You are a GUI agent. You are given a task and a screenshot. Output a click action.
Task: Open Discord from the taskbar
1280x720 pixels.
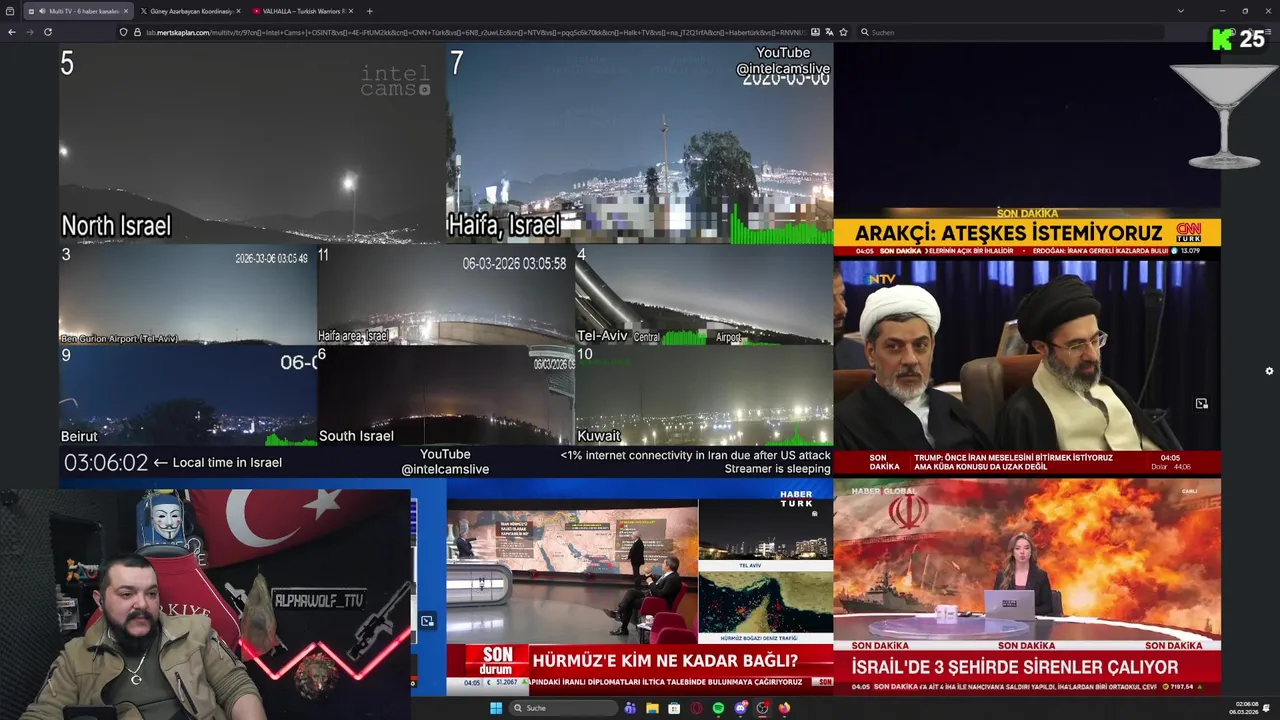pos(741,708)
